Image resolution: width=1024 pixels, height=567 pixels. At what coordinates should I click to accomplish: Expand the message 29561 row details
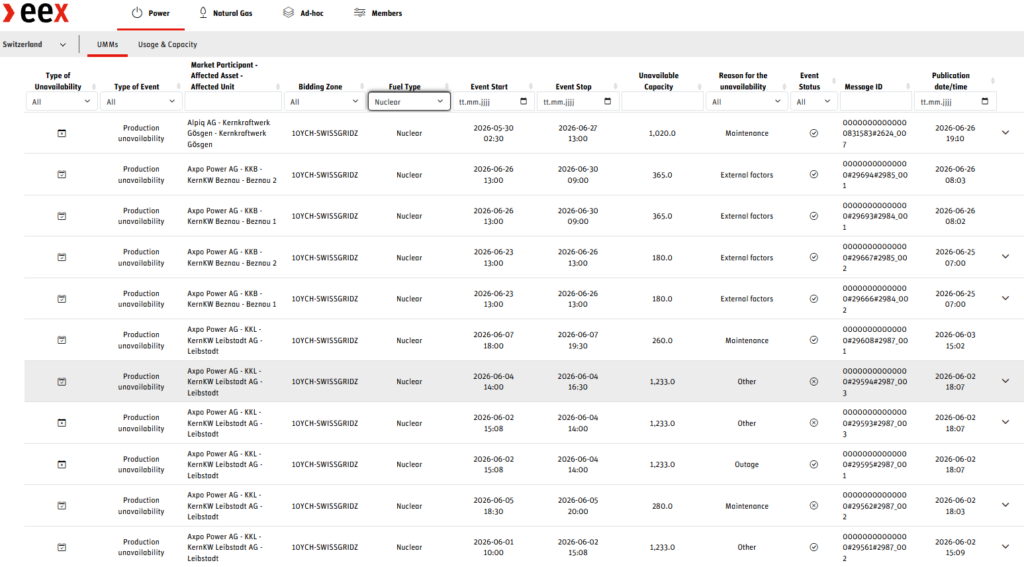[1006, 547]
